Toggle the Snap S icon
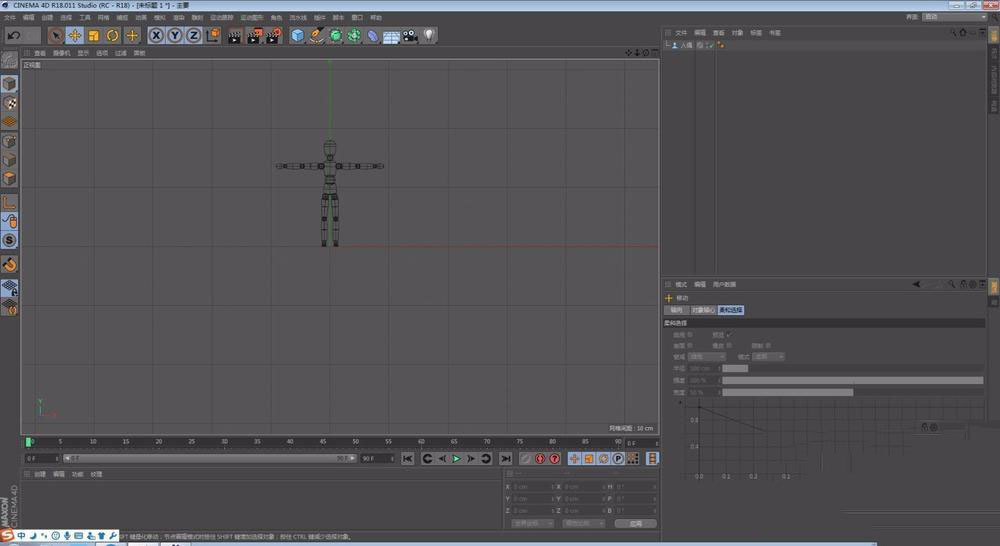1000x546 pixels. point(10,240)
